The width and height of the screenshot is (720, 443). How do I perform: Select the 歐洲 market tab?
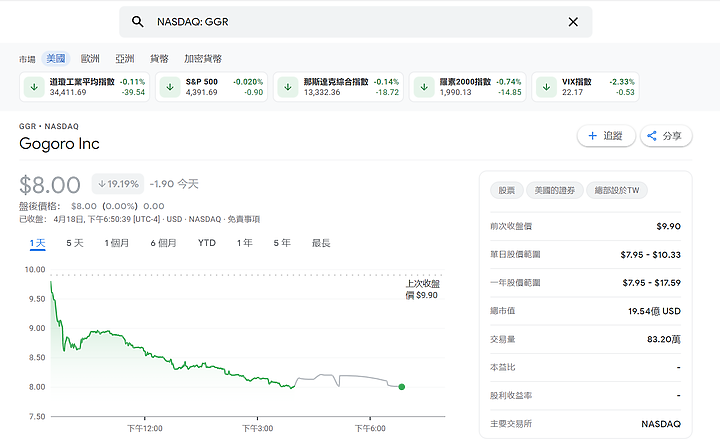click(90, 58)
